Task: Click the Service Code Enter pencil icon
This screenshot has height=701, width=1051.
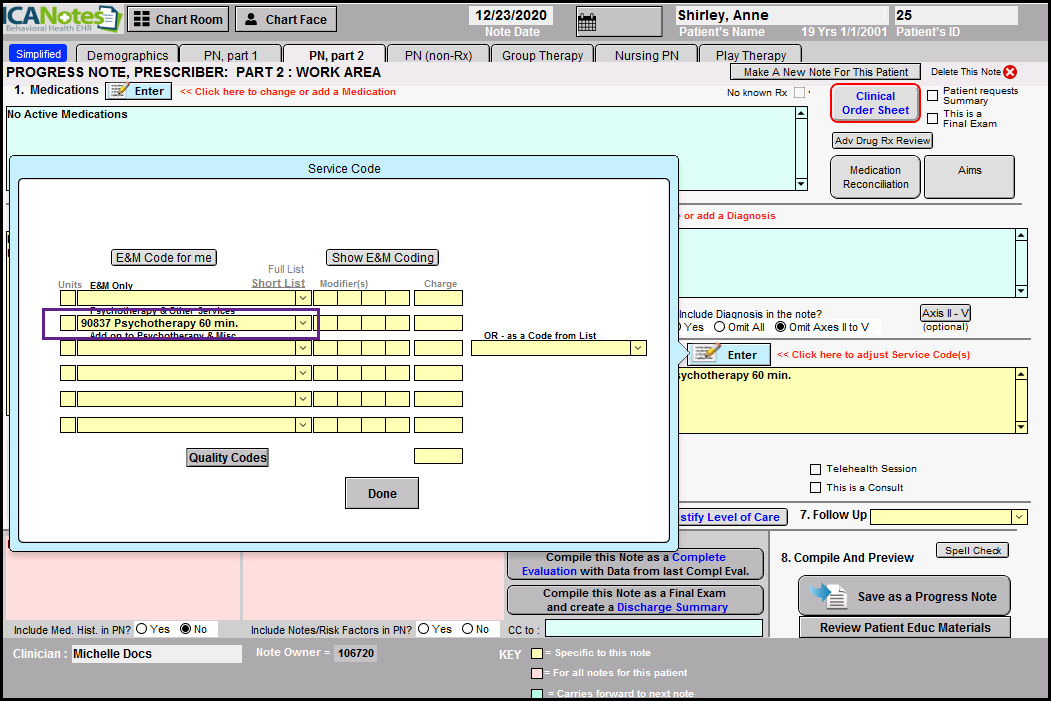Action: coord(706,354)
